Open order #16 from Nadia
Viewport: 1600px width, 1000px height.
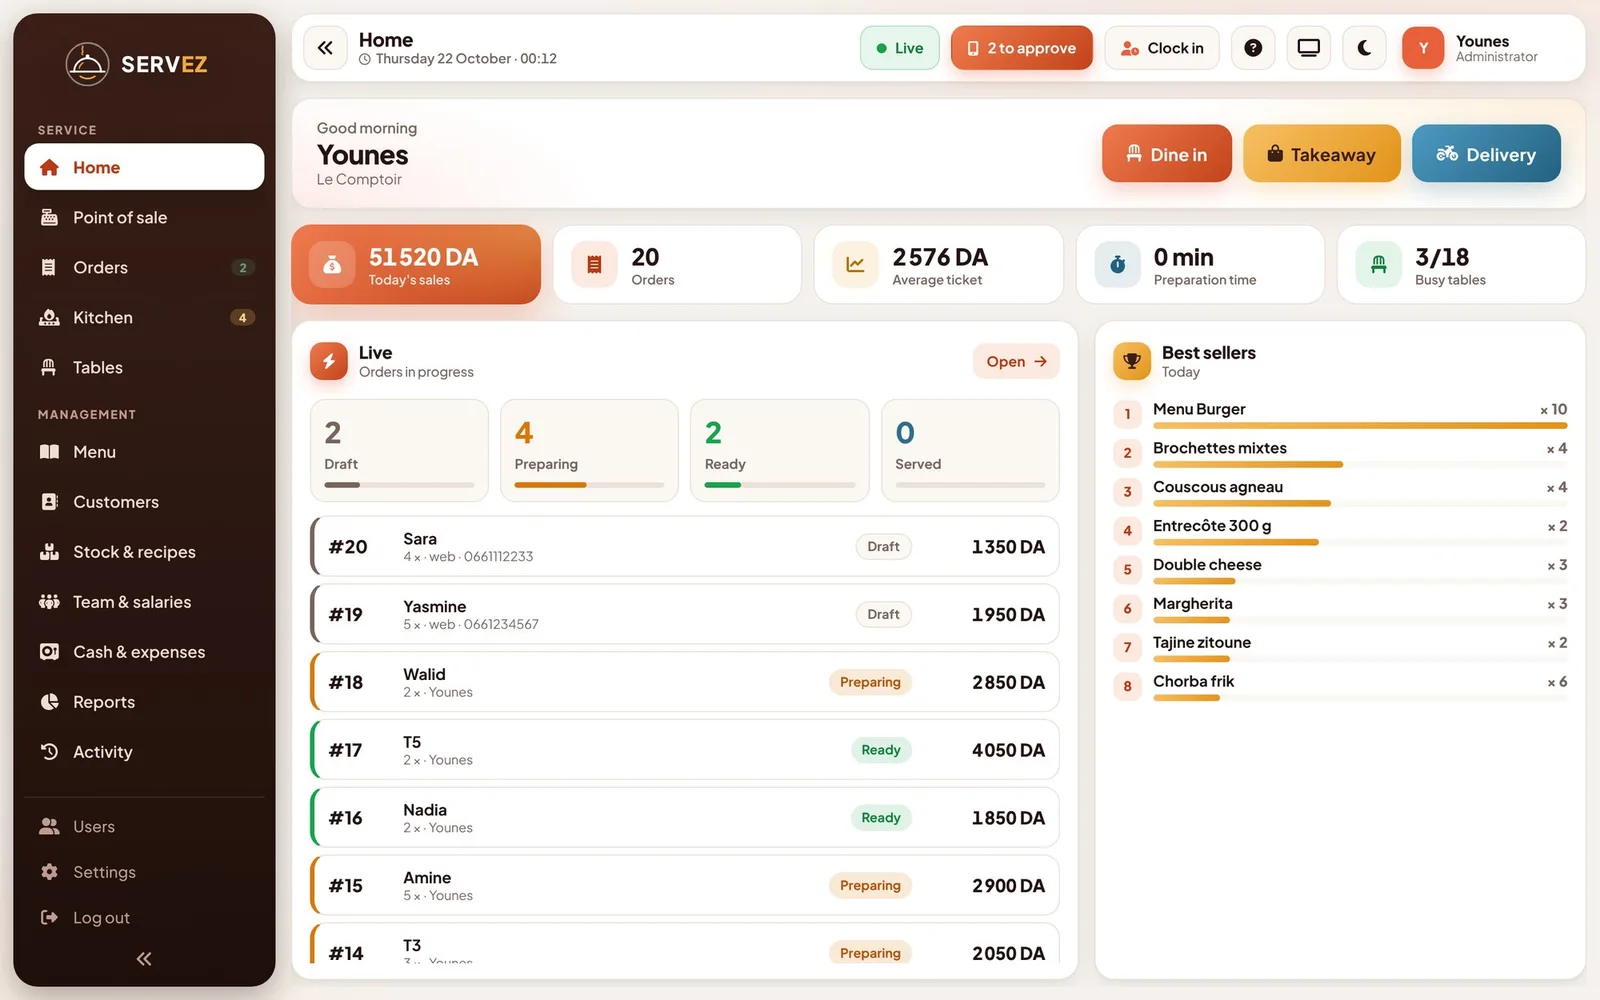pos(685,817)
